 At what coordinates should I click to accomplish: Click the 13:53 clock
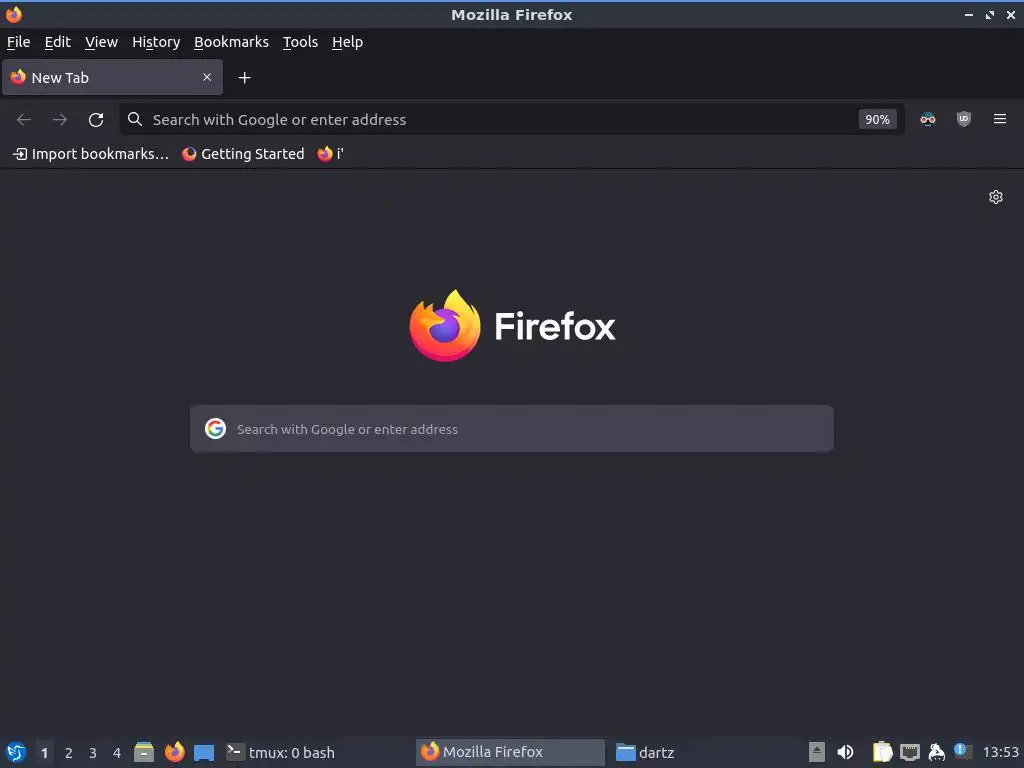click(x=1000, y=752)
